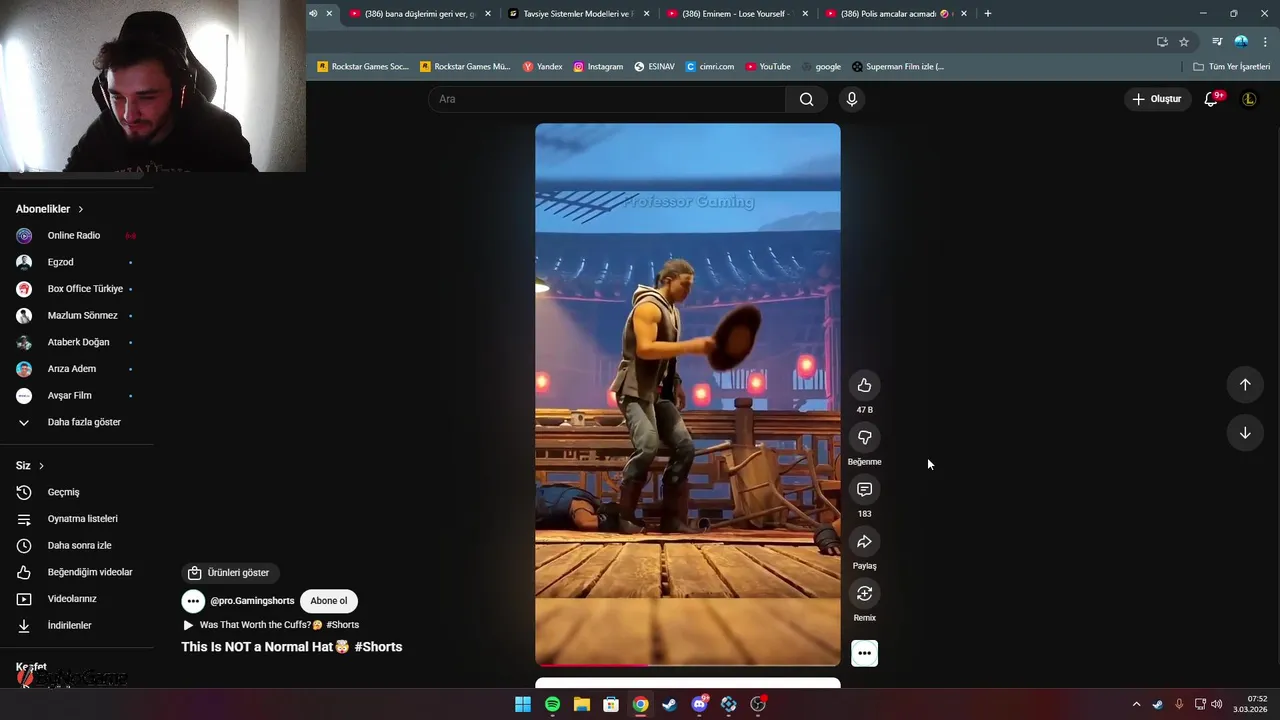Click Ürünleri göster products button

tap(230, 573)
